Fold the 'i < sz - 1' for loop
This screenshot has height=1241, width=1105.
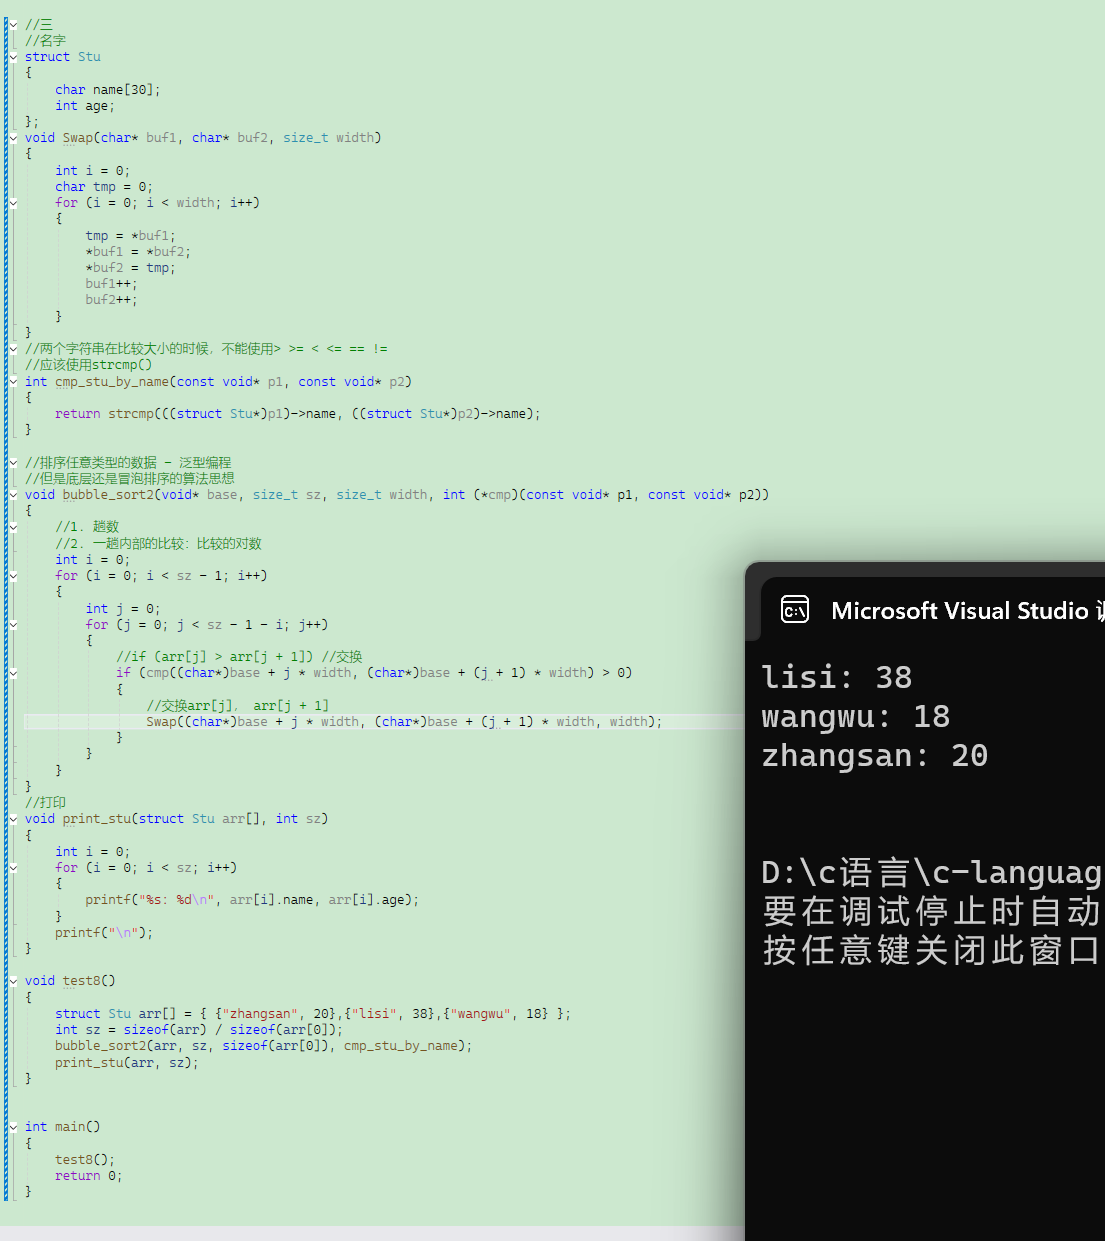click(x=14, y=576)
